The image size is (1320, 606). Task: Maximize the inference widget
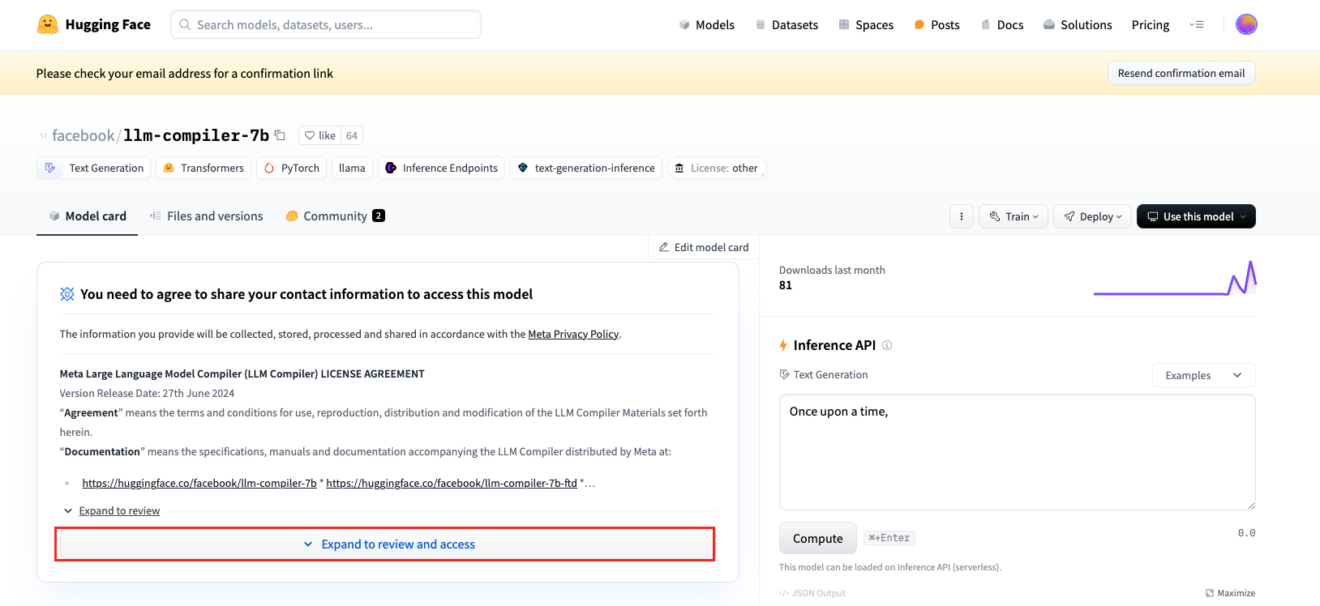click(x=1230, y=593)
